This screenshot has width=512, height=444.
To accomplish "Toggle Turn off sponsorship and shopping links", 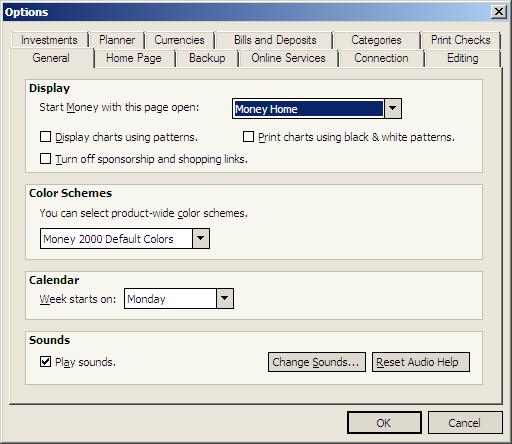I will click(45, 159).
